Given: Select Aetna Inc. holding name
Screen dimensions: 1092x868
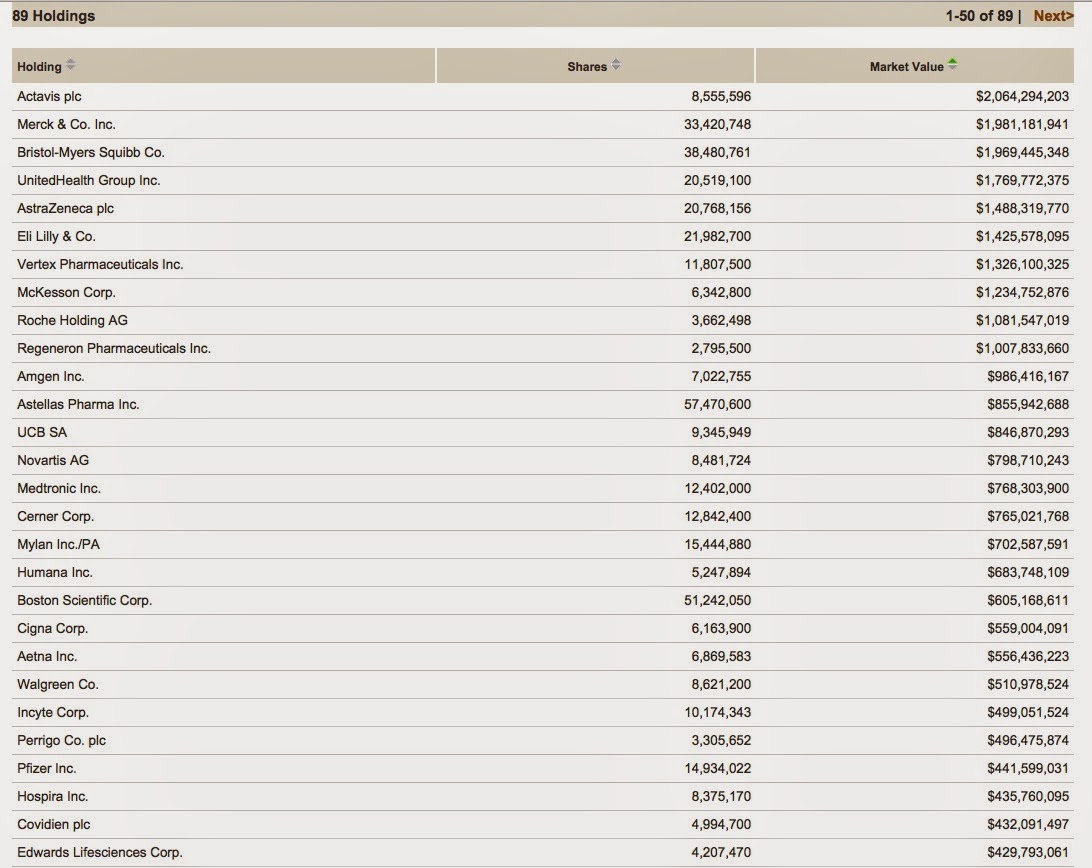Looking at the screenshot, I should point(47,656).
